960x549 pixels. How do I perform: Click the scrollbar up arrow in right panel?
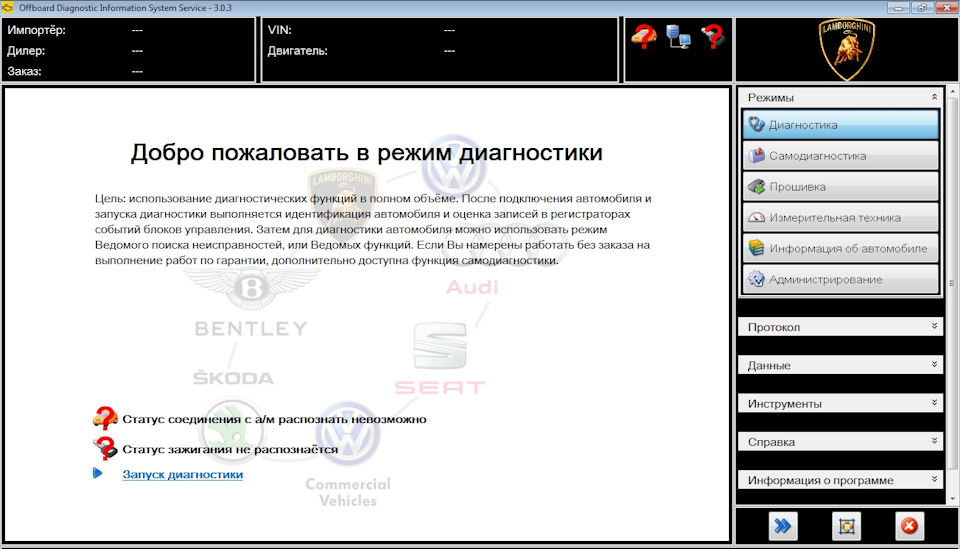pos(952,92)
